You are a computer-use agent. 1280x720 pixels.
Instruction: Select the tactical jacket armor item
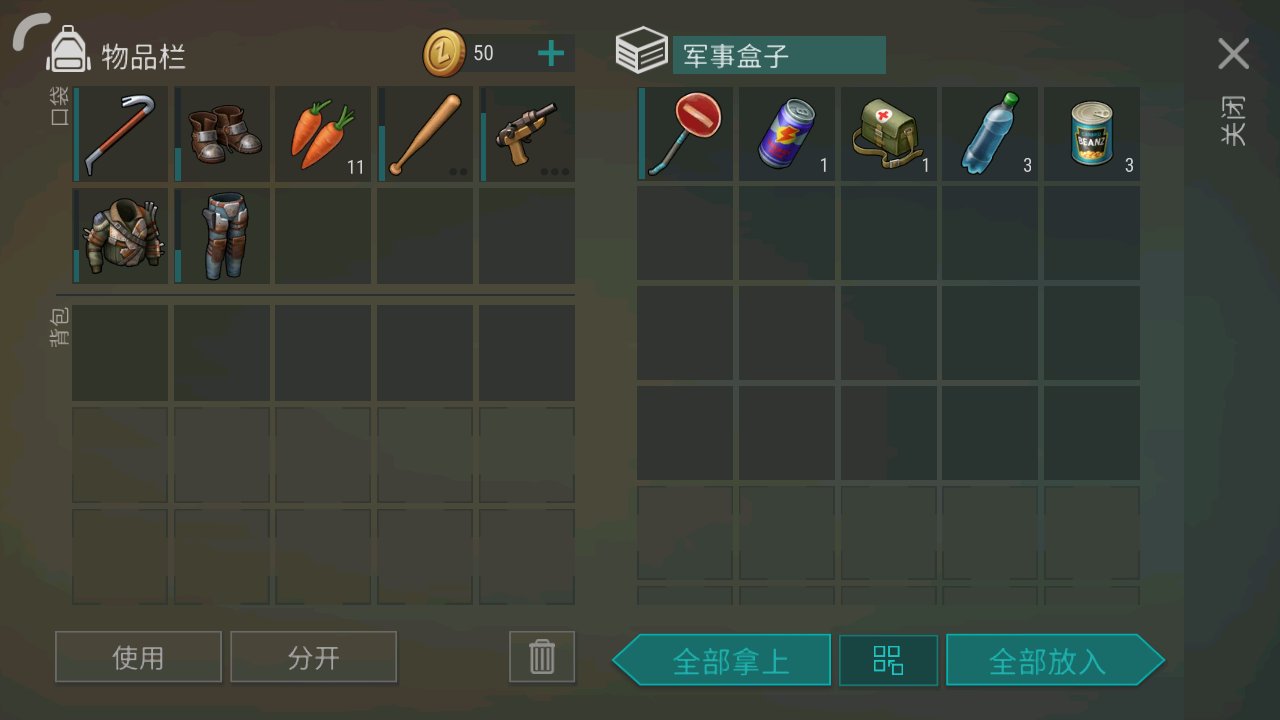(x=121, y=236)
